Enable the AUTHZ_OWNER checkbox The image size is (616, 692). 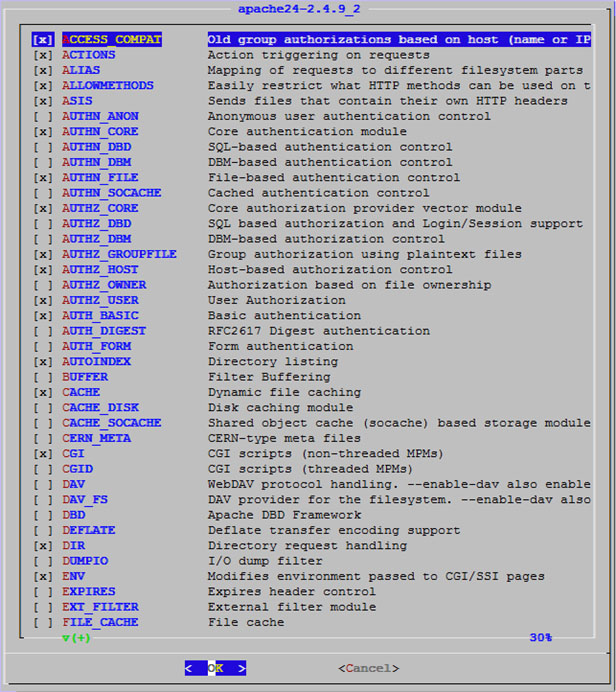(x=43, y=285)
